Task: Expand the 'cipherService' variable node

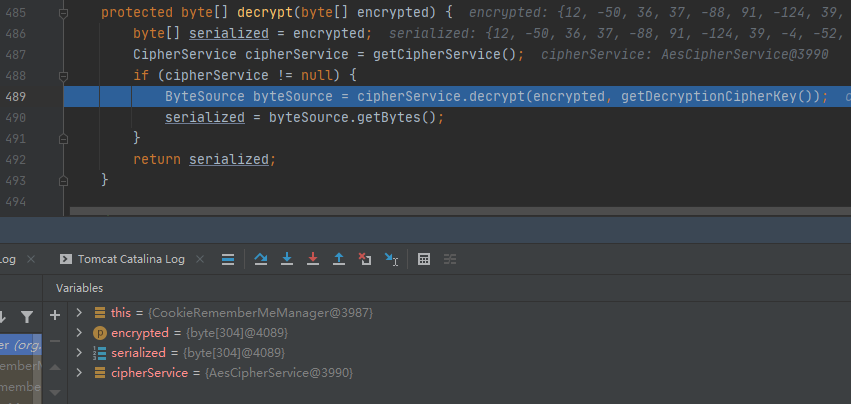Action: coord(80,373)
